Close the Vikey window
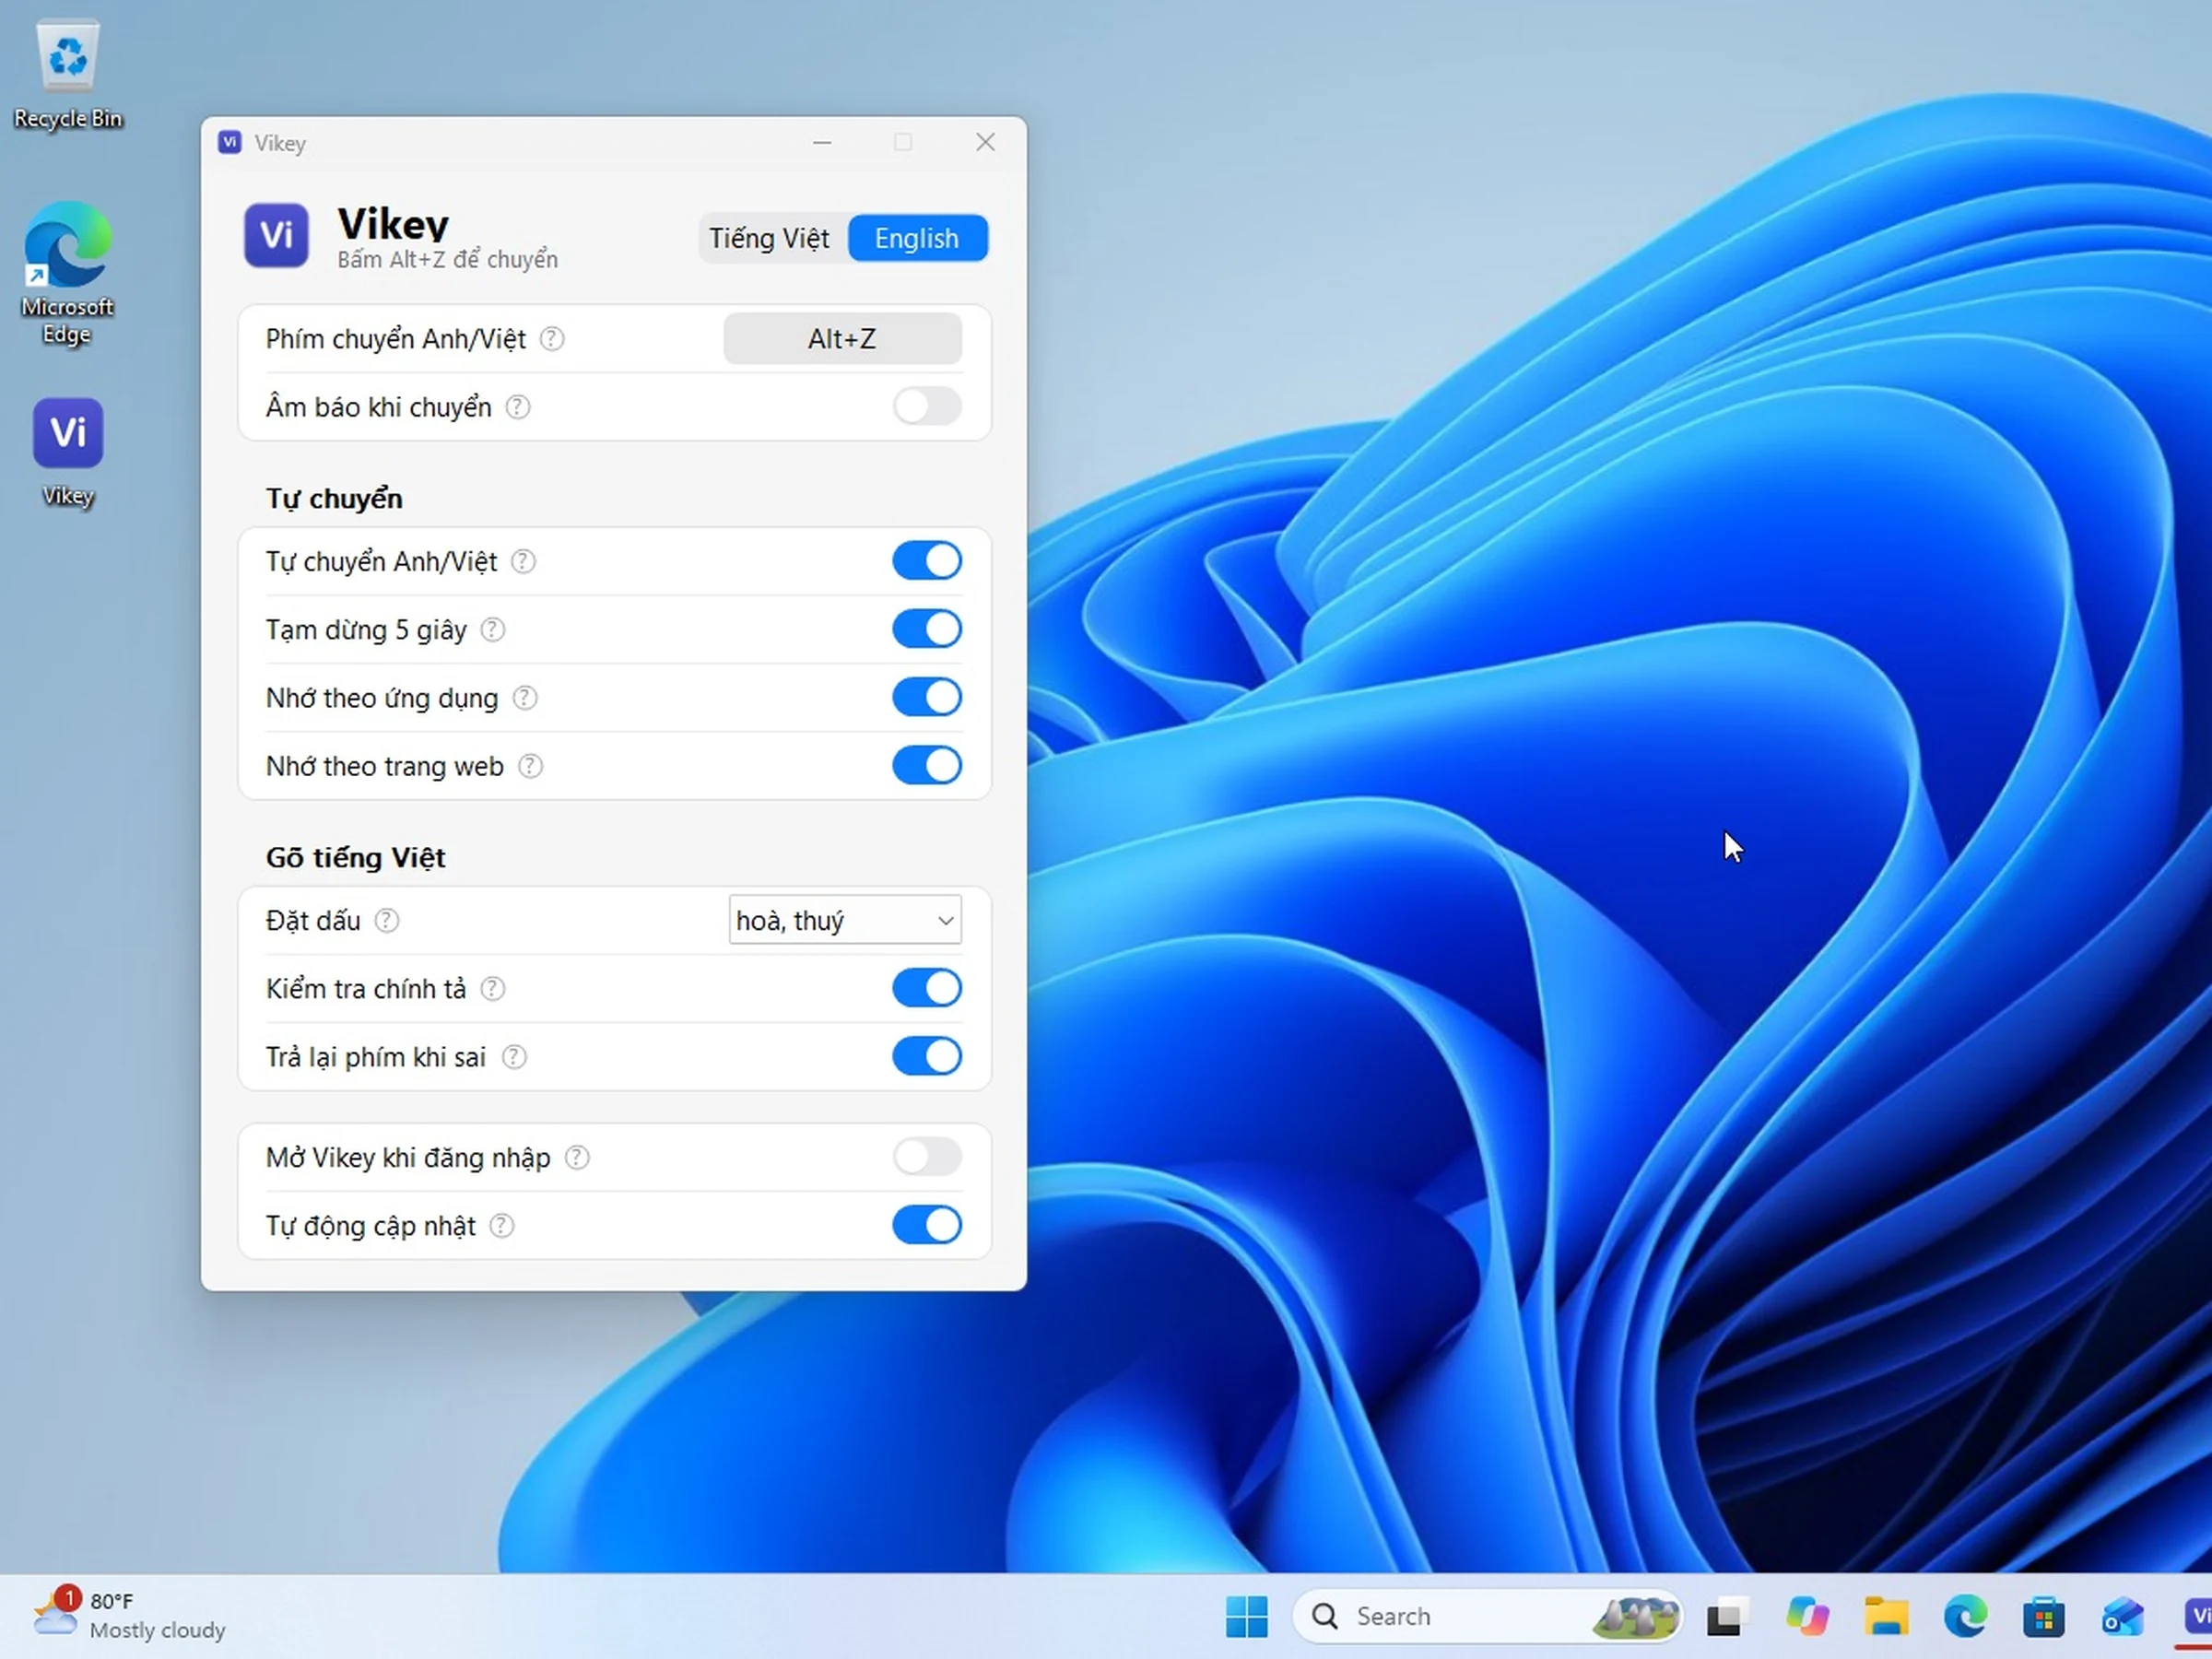 tap(985, 143)
